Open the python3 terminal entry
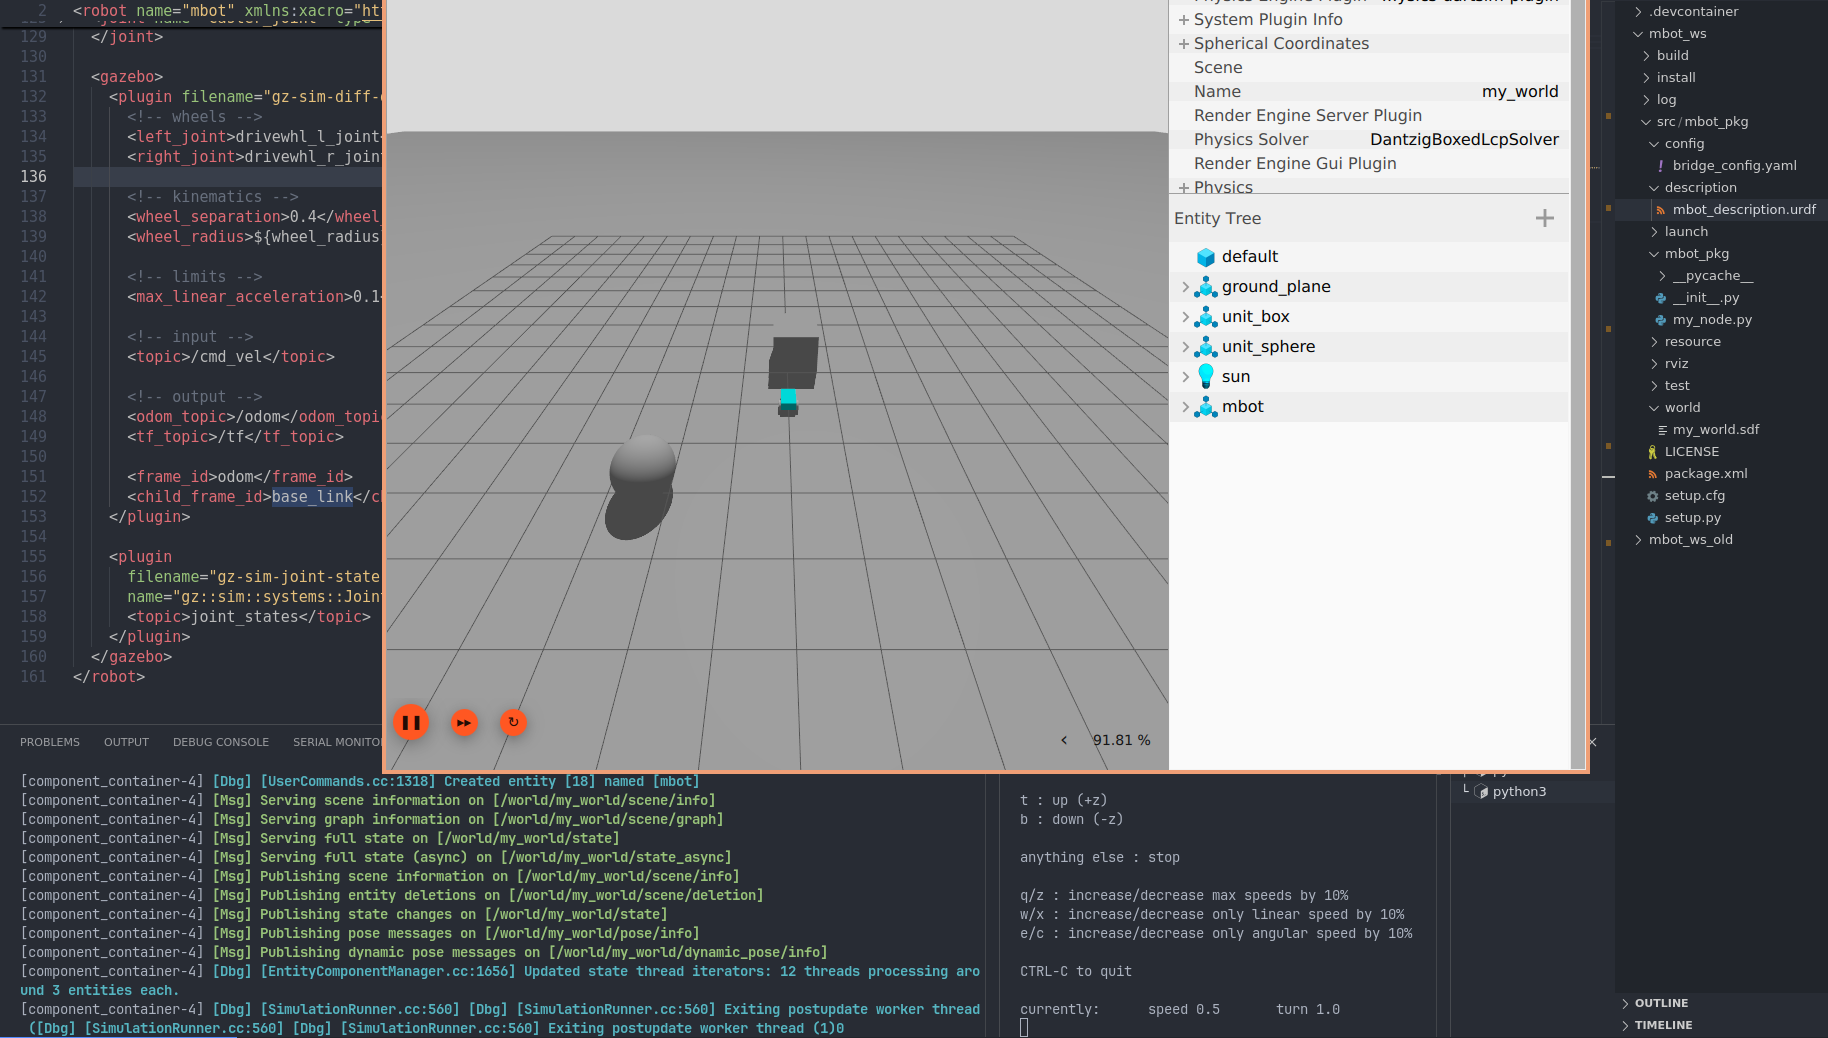 [1518, 792]
